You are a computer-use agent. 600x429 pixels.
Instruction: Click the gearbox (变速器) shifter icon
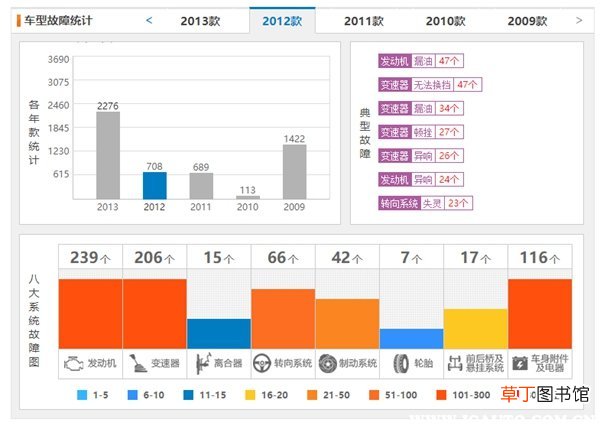click(137, 363)
